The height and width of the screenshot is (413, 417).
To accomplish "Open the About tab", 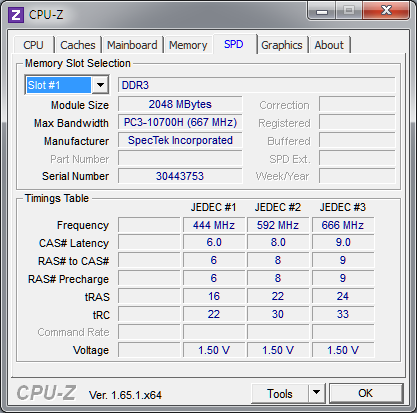I will coord(329,45).
